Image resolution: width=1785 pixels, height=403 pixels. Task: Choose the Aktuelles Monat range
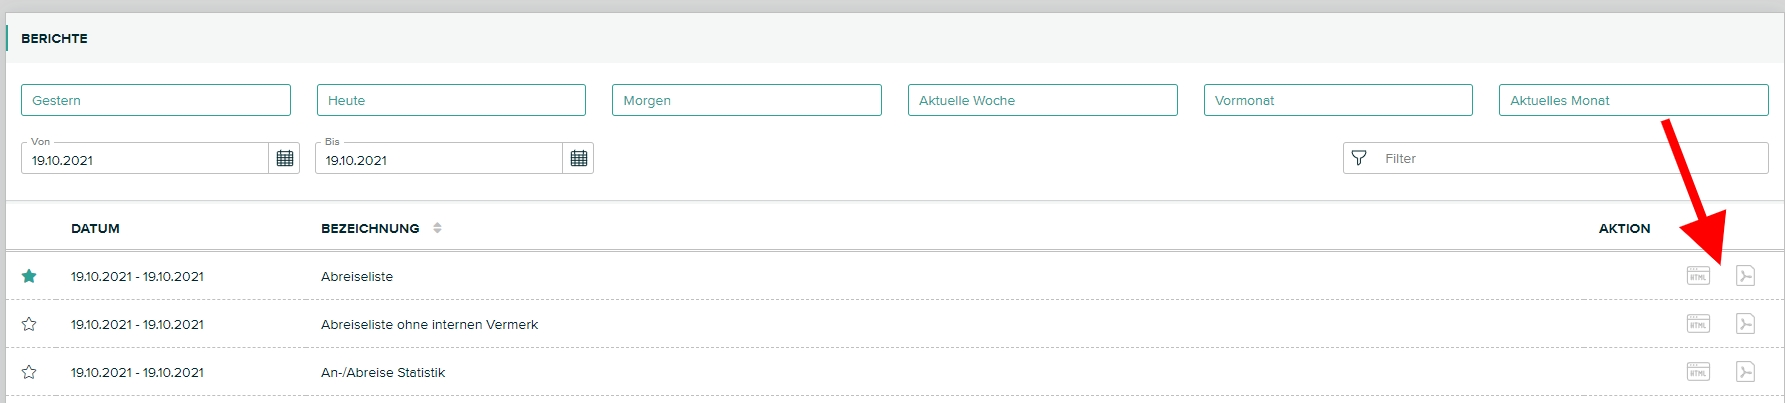click(1633, 100)
